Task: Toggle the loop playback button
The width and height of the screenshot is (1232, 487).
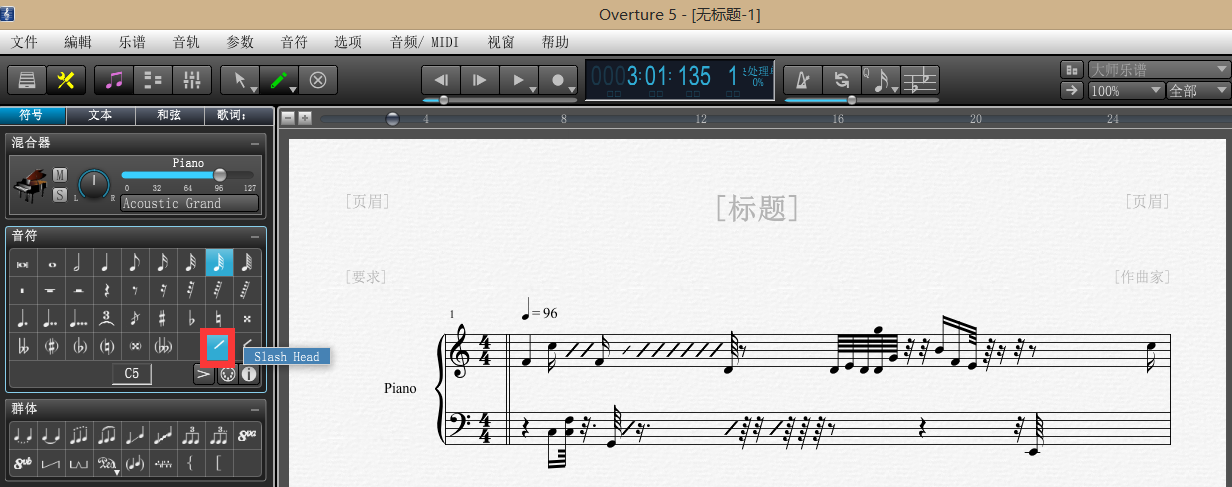Action: 842,80
